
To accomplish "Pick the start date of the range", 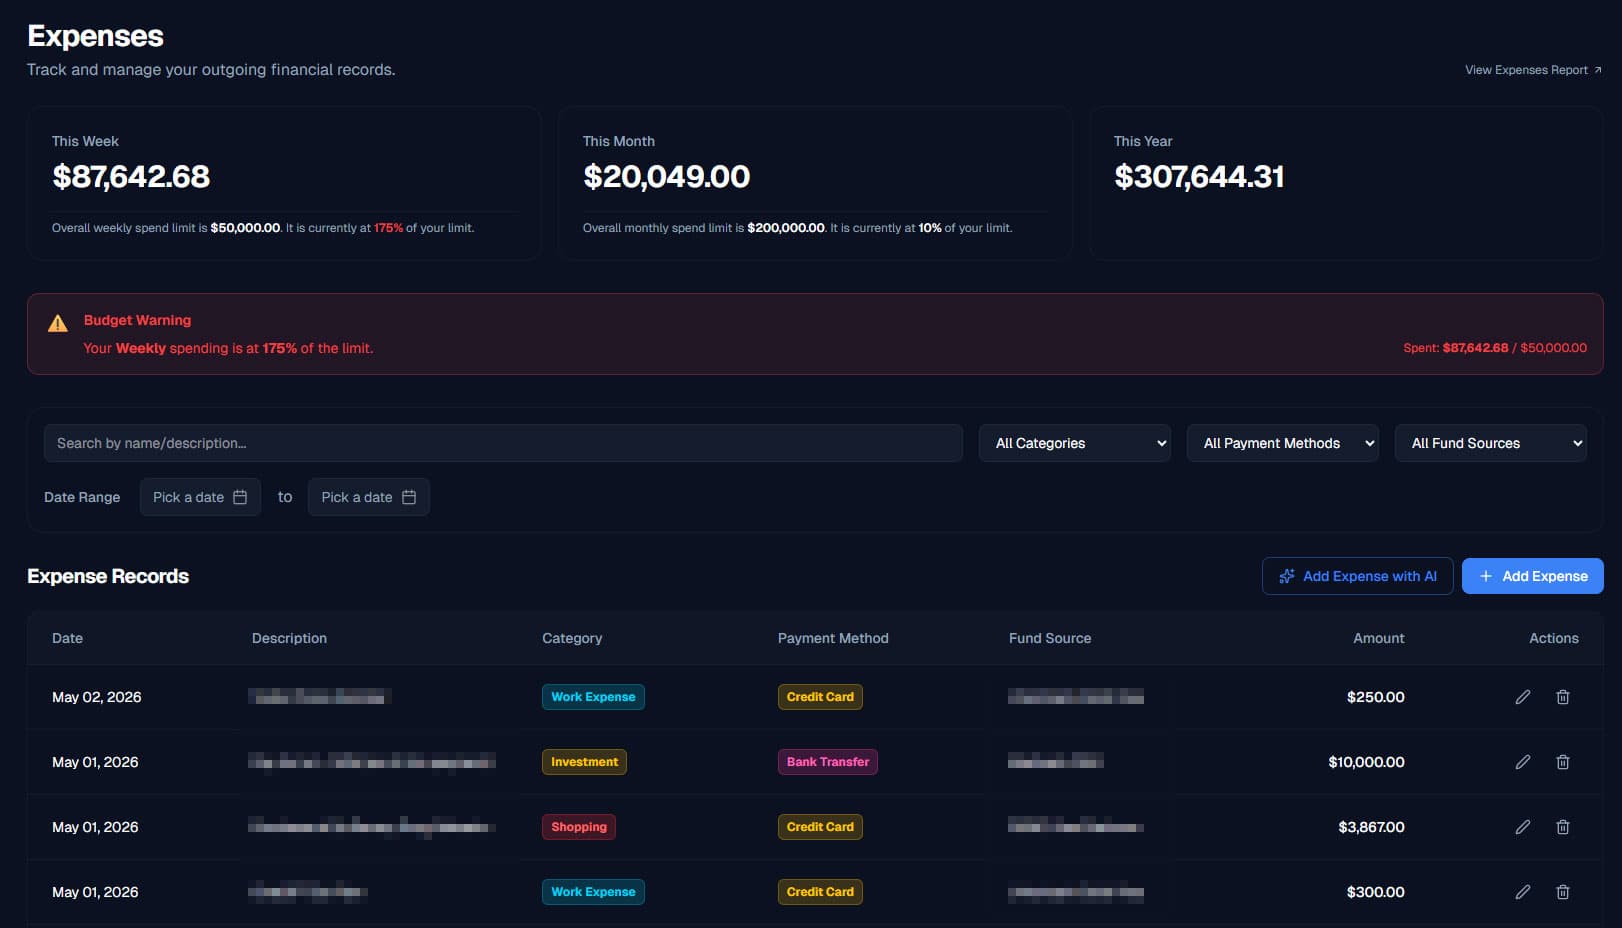I will [x=200, y=497].
